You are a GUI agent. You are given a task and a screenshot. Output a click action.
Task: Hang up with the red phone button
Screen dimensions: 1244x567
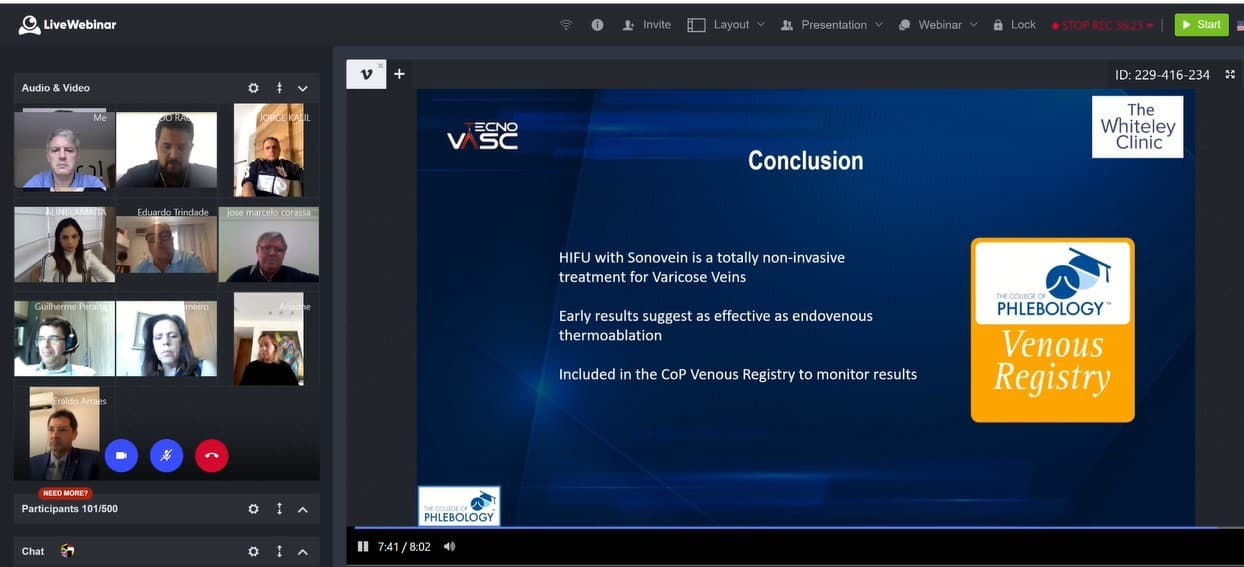212,456
